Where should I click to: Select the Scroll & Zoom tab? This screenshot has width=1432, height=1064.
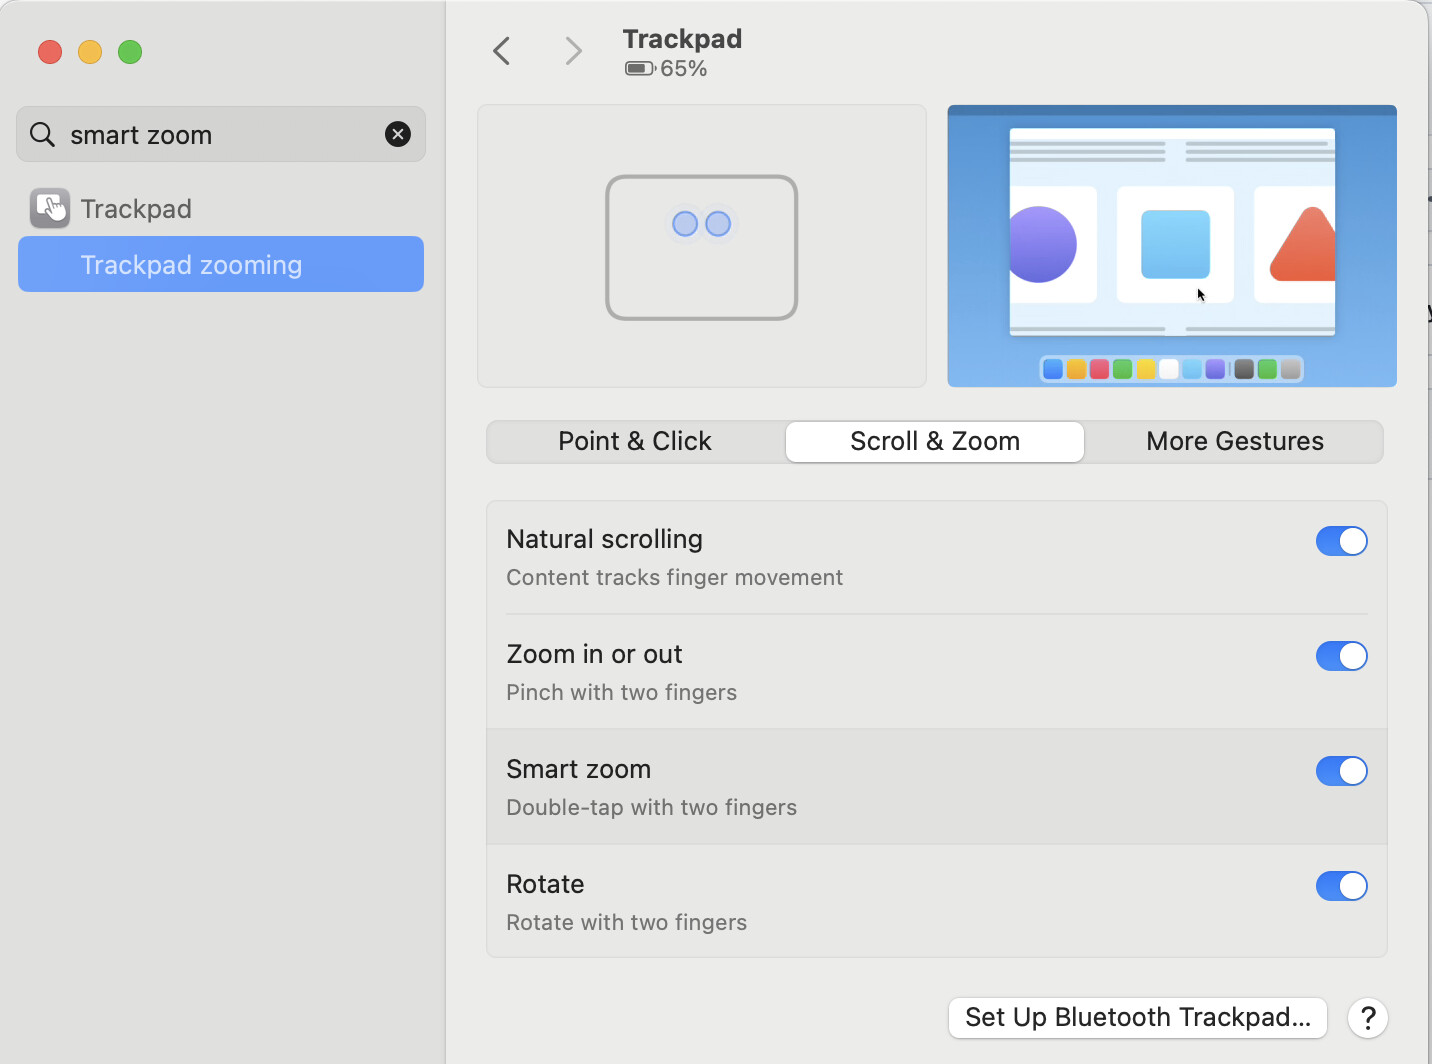pyautogui.click(x=935, y=442)
